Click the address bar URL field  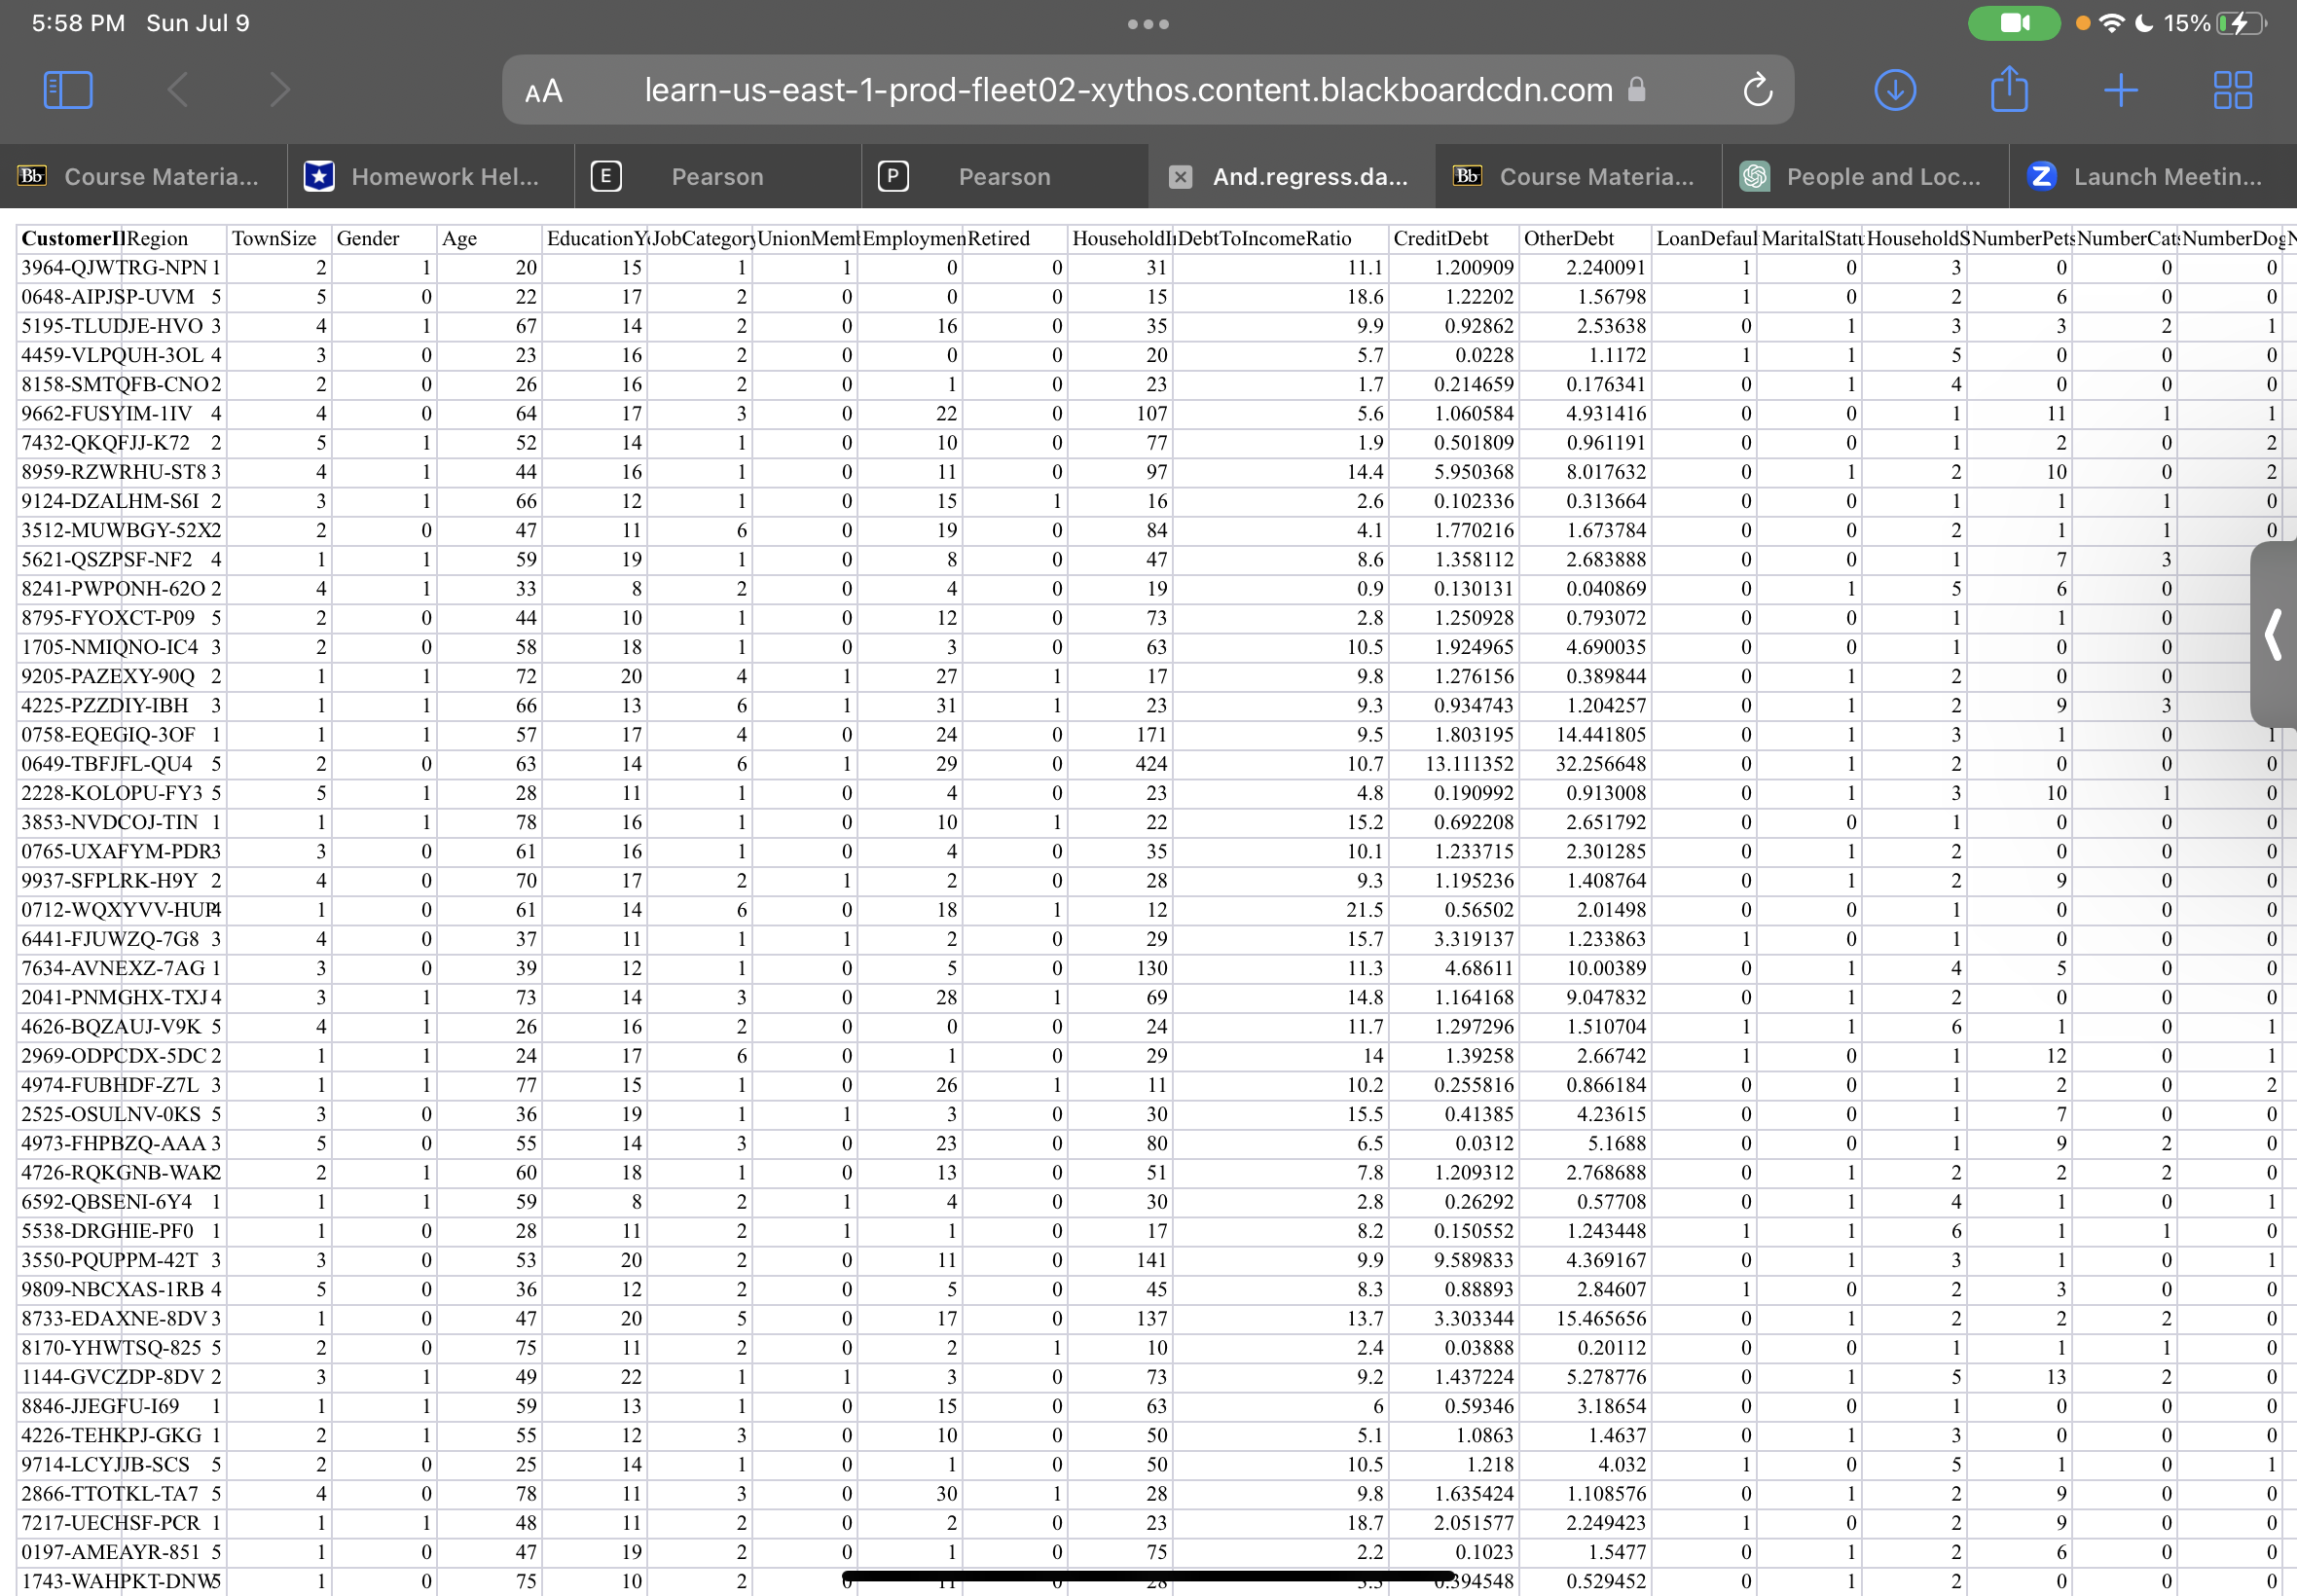coord(1128,90)
